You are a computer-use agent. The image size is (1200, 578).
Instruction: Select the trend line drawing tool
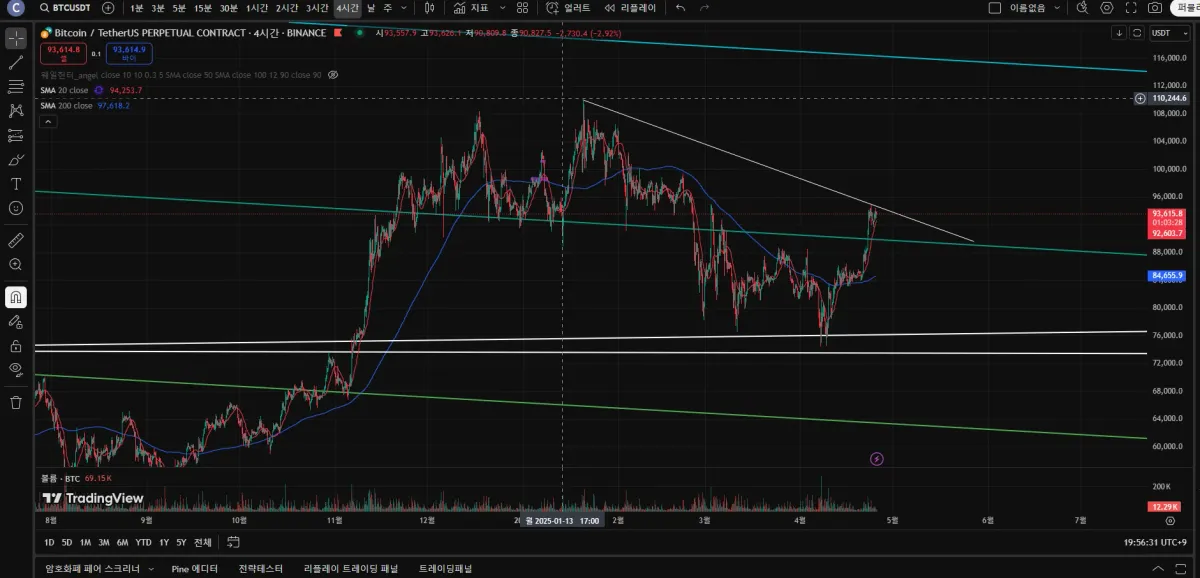tap(16, 63)
